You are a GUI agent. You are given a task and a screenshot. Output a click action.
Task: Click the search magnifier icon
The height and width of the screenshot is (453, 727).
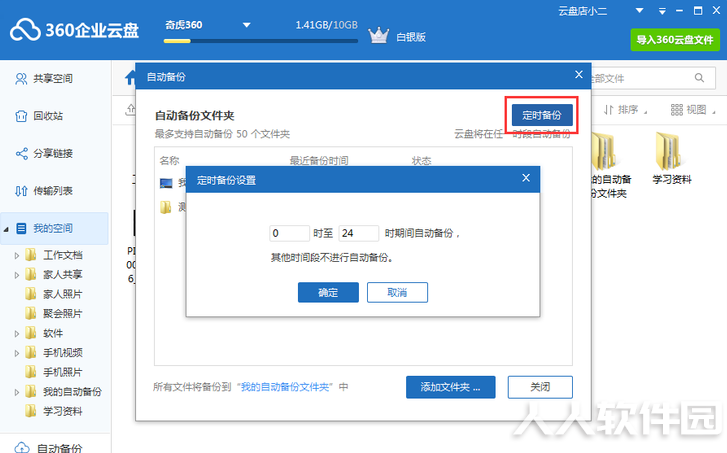tap(699, 78)
